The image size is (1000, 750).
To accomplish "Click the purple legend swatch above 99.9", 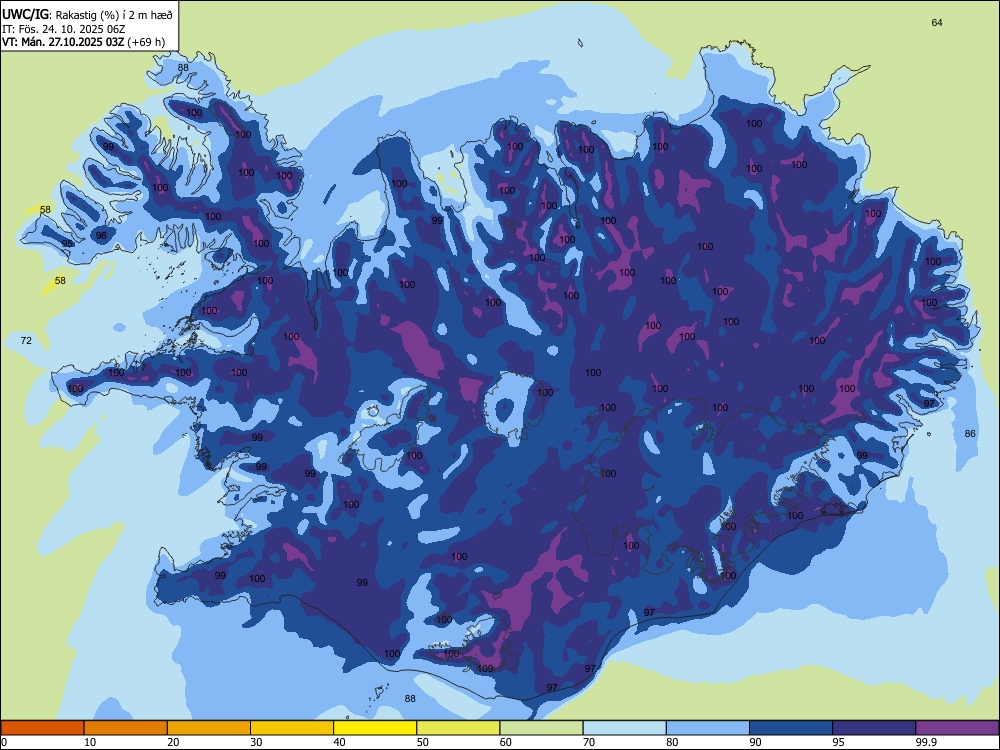I will [957, 728].
